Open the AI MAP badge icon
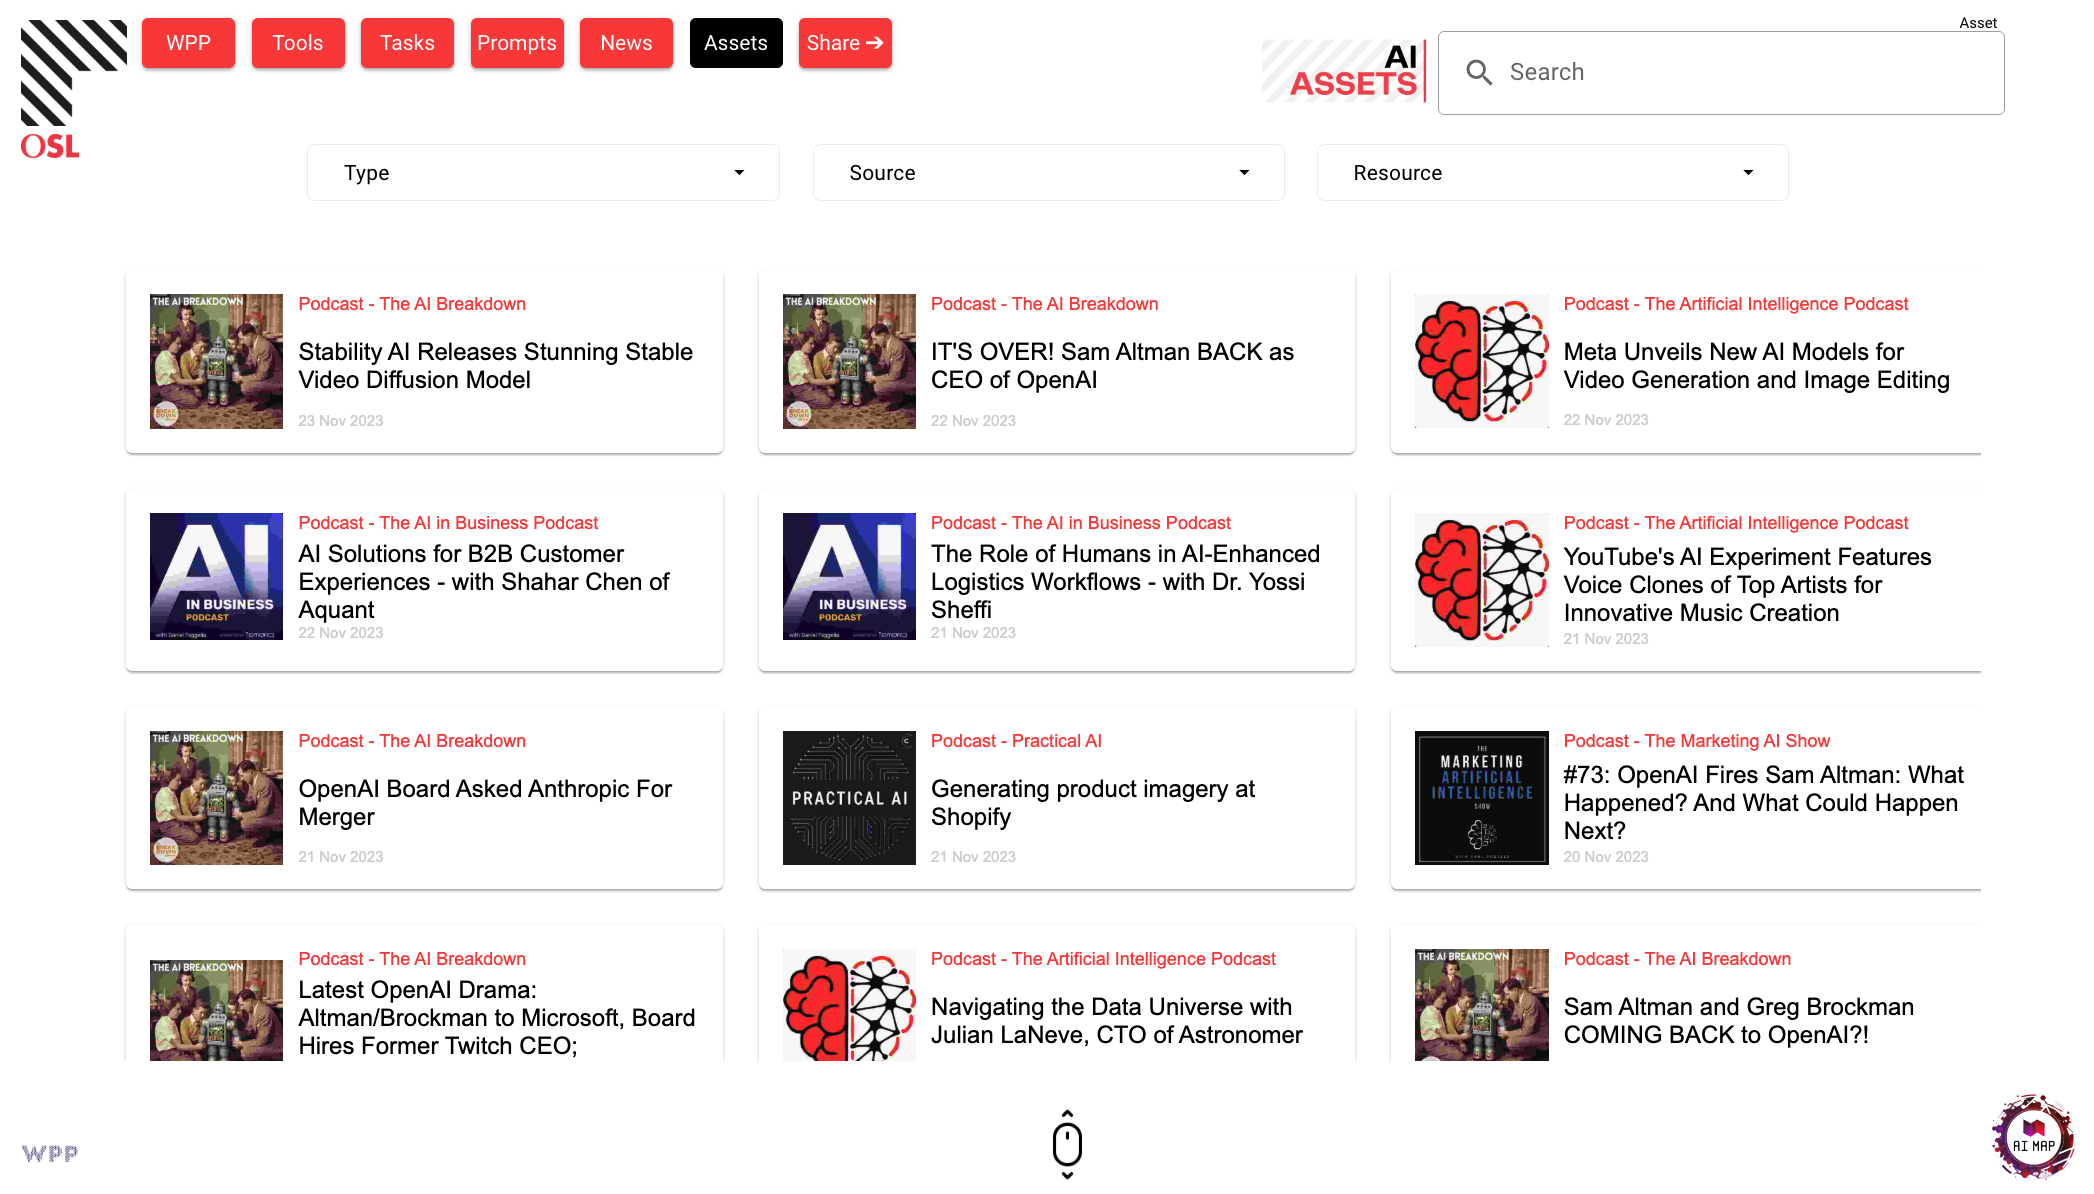This screenshot has height=1194, width=2094. [x=2033, y=1137]
